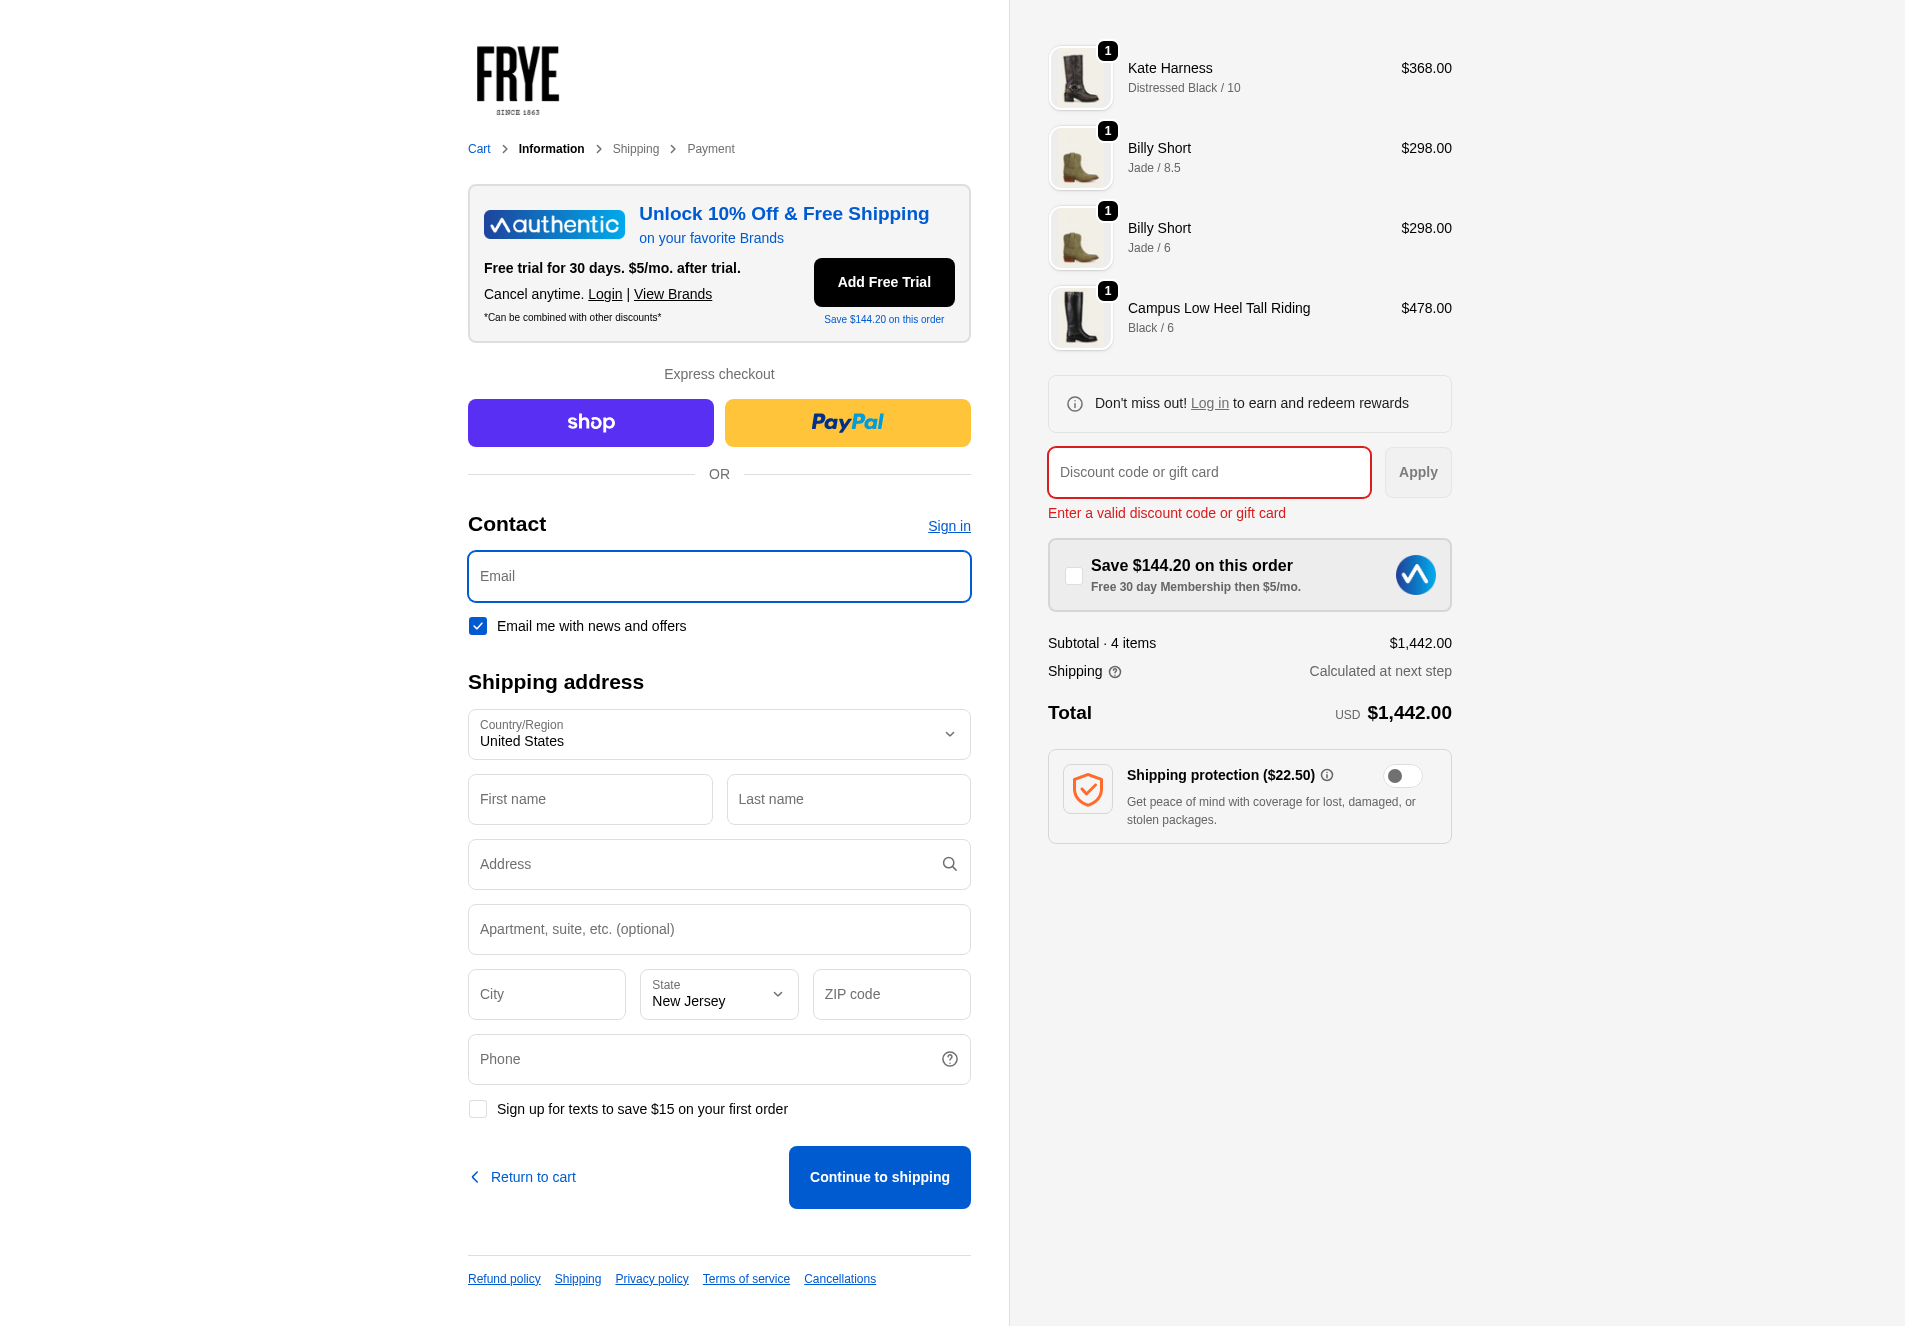Open the Country/Region dropdown
The width and height of the screenshot is (1905, 1326).
click(x=719, y=734)
